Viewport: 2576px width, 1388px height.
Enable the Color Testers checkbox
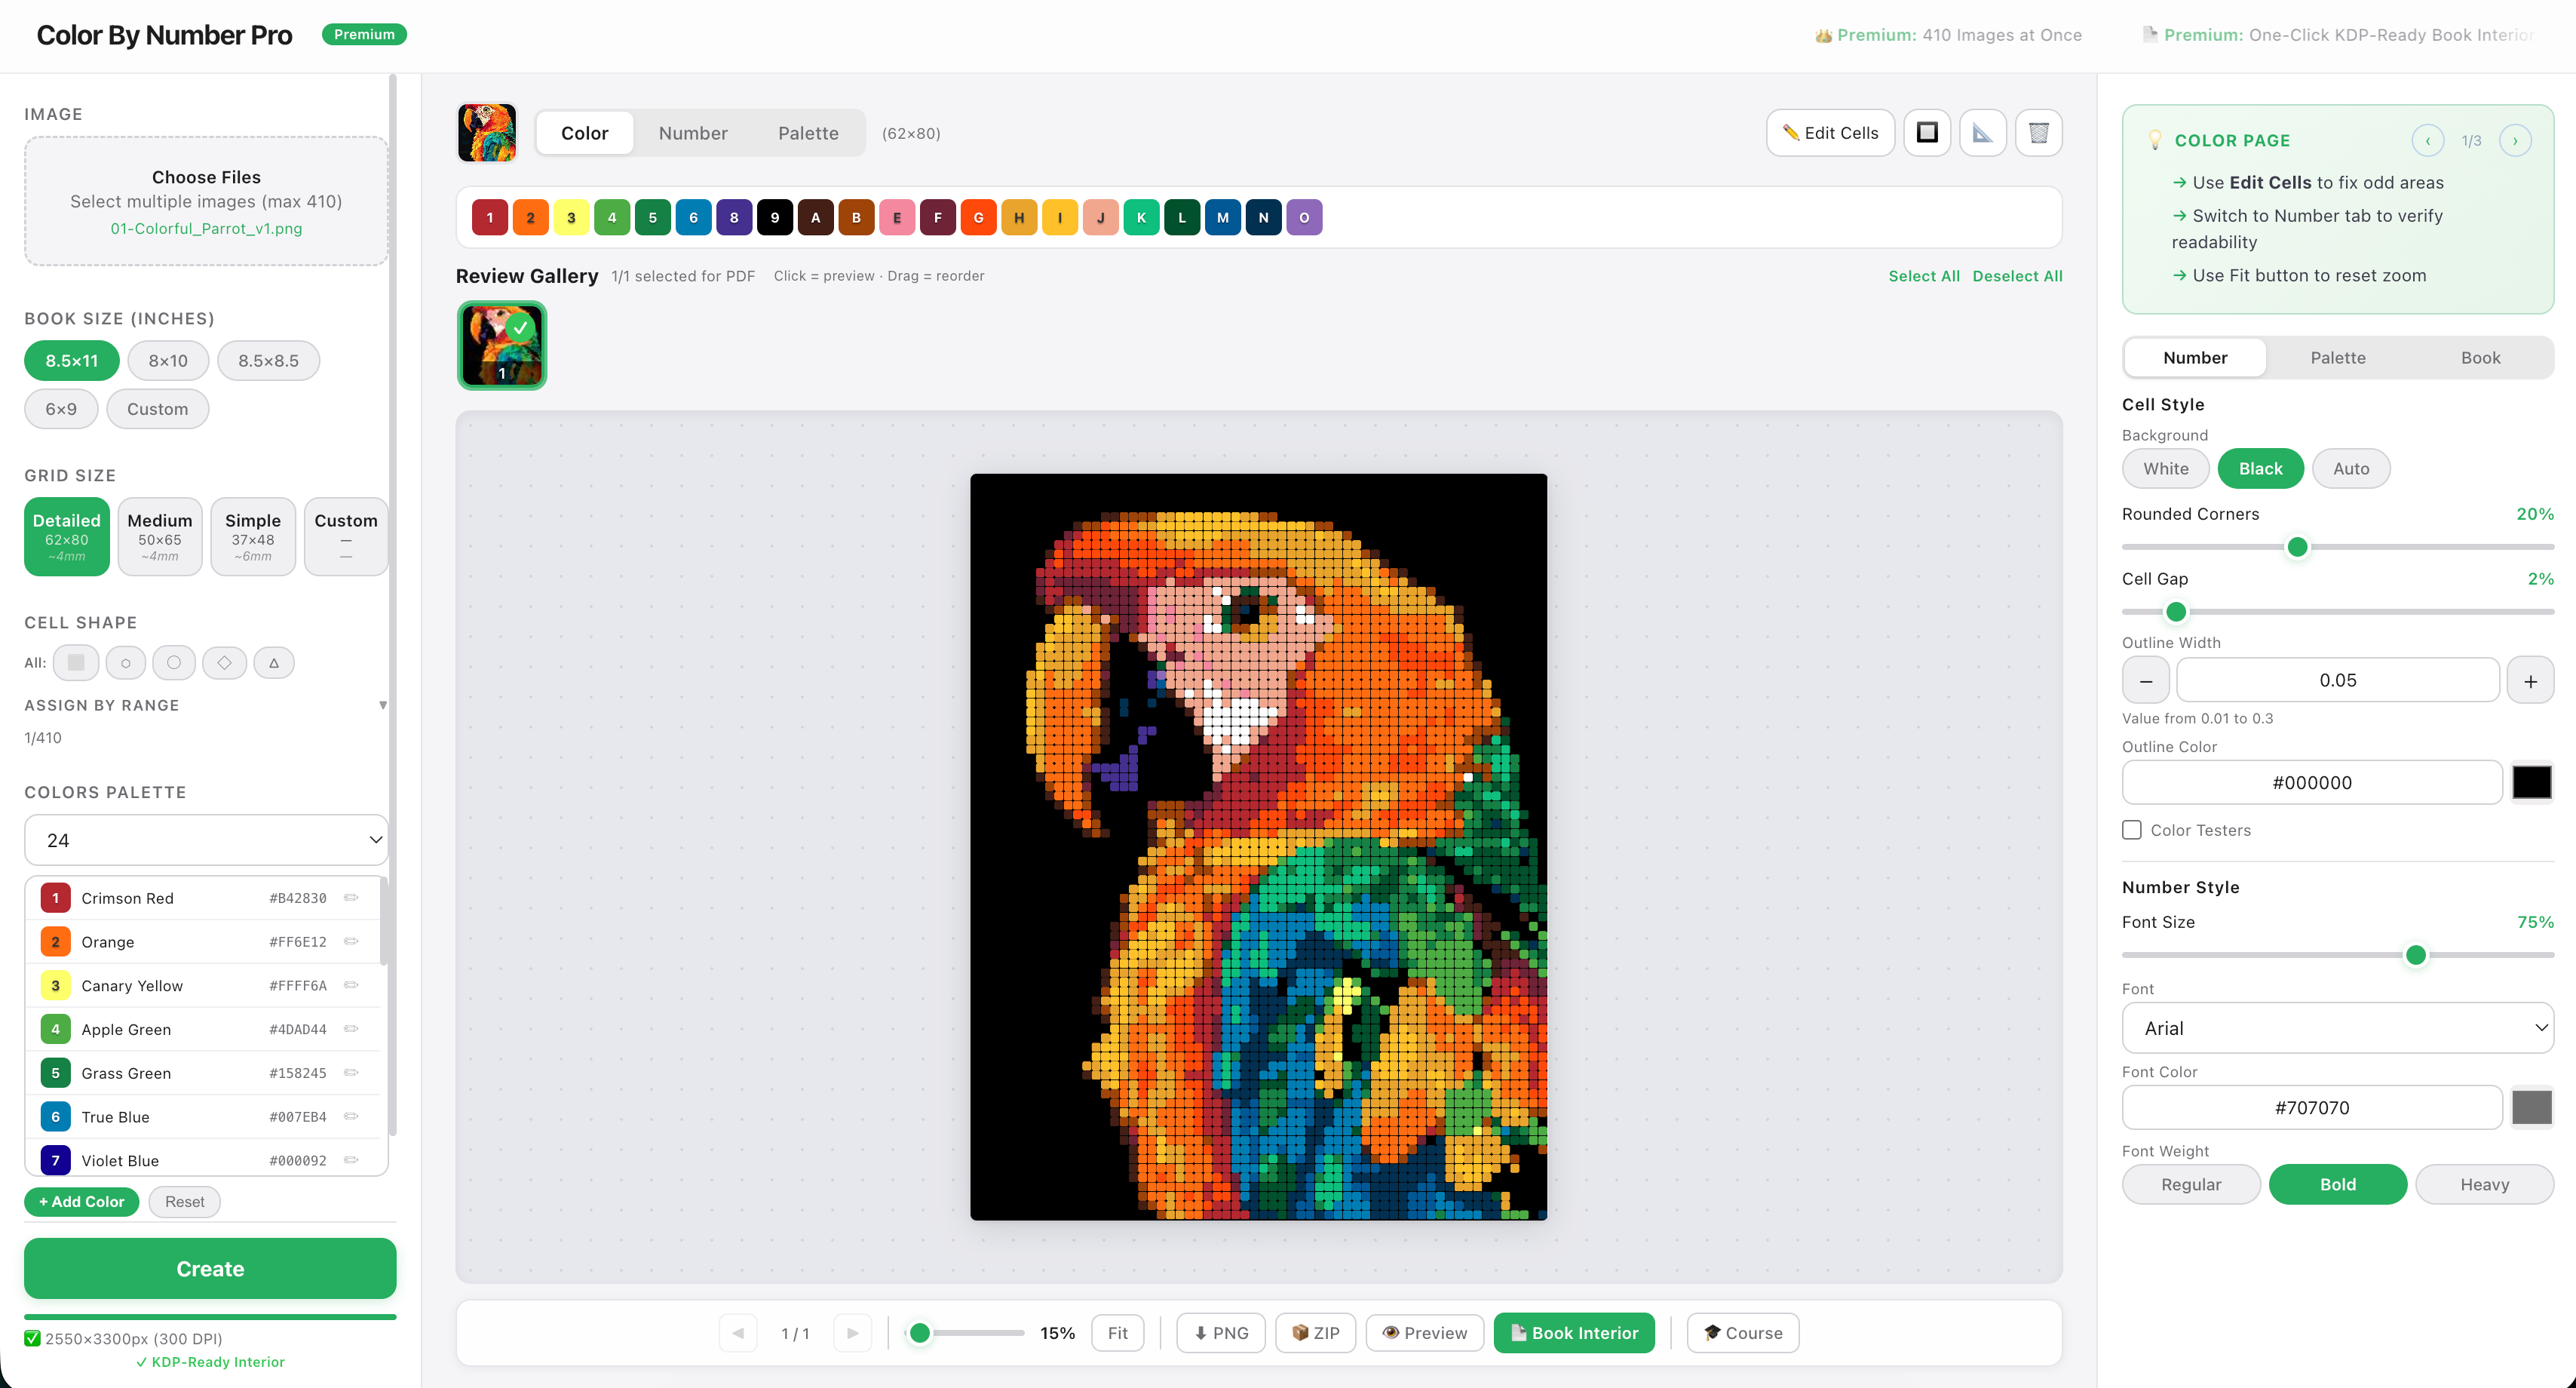2131,830
